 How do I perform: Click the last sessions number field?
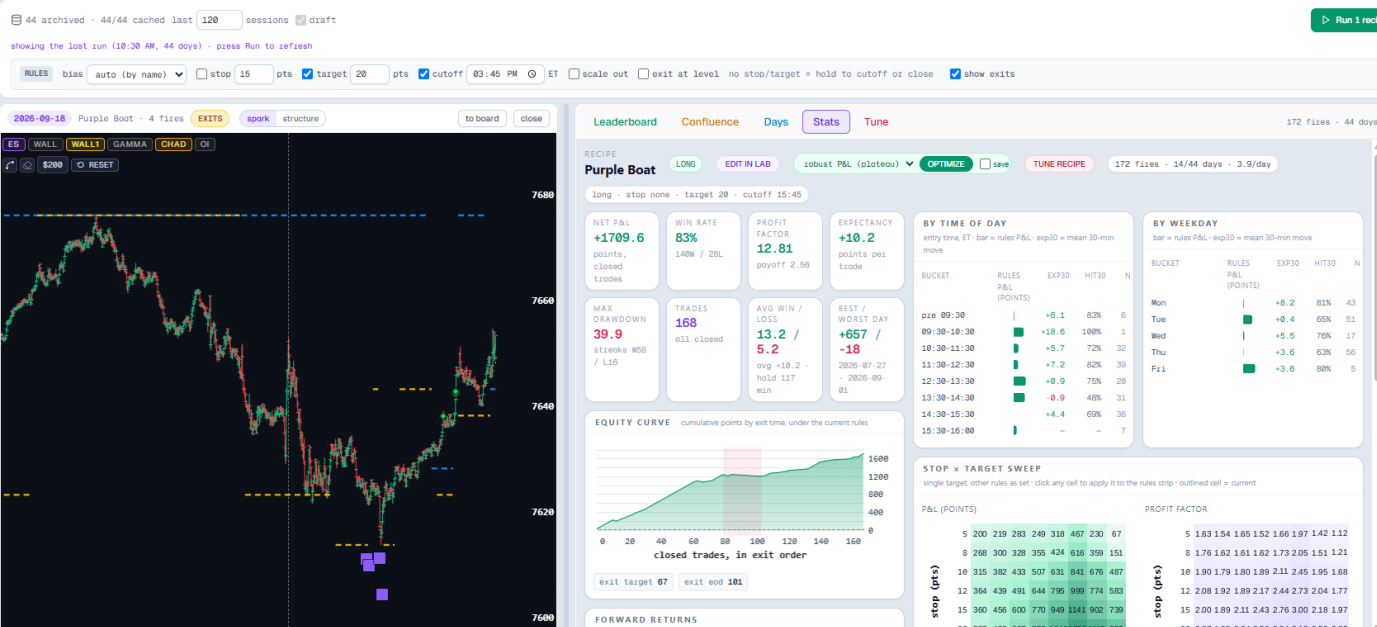220,20
